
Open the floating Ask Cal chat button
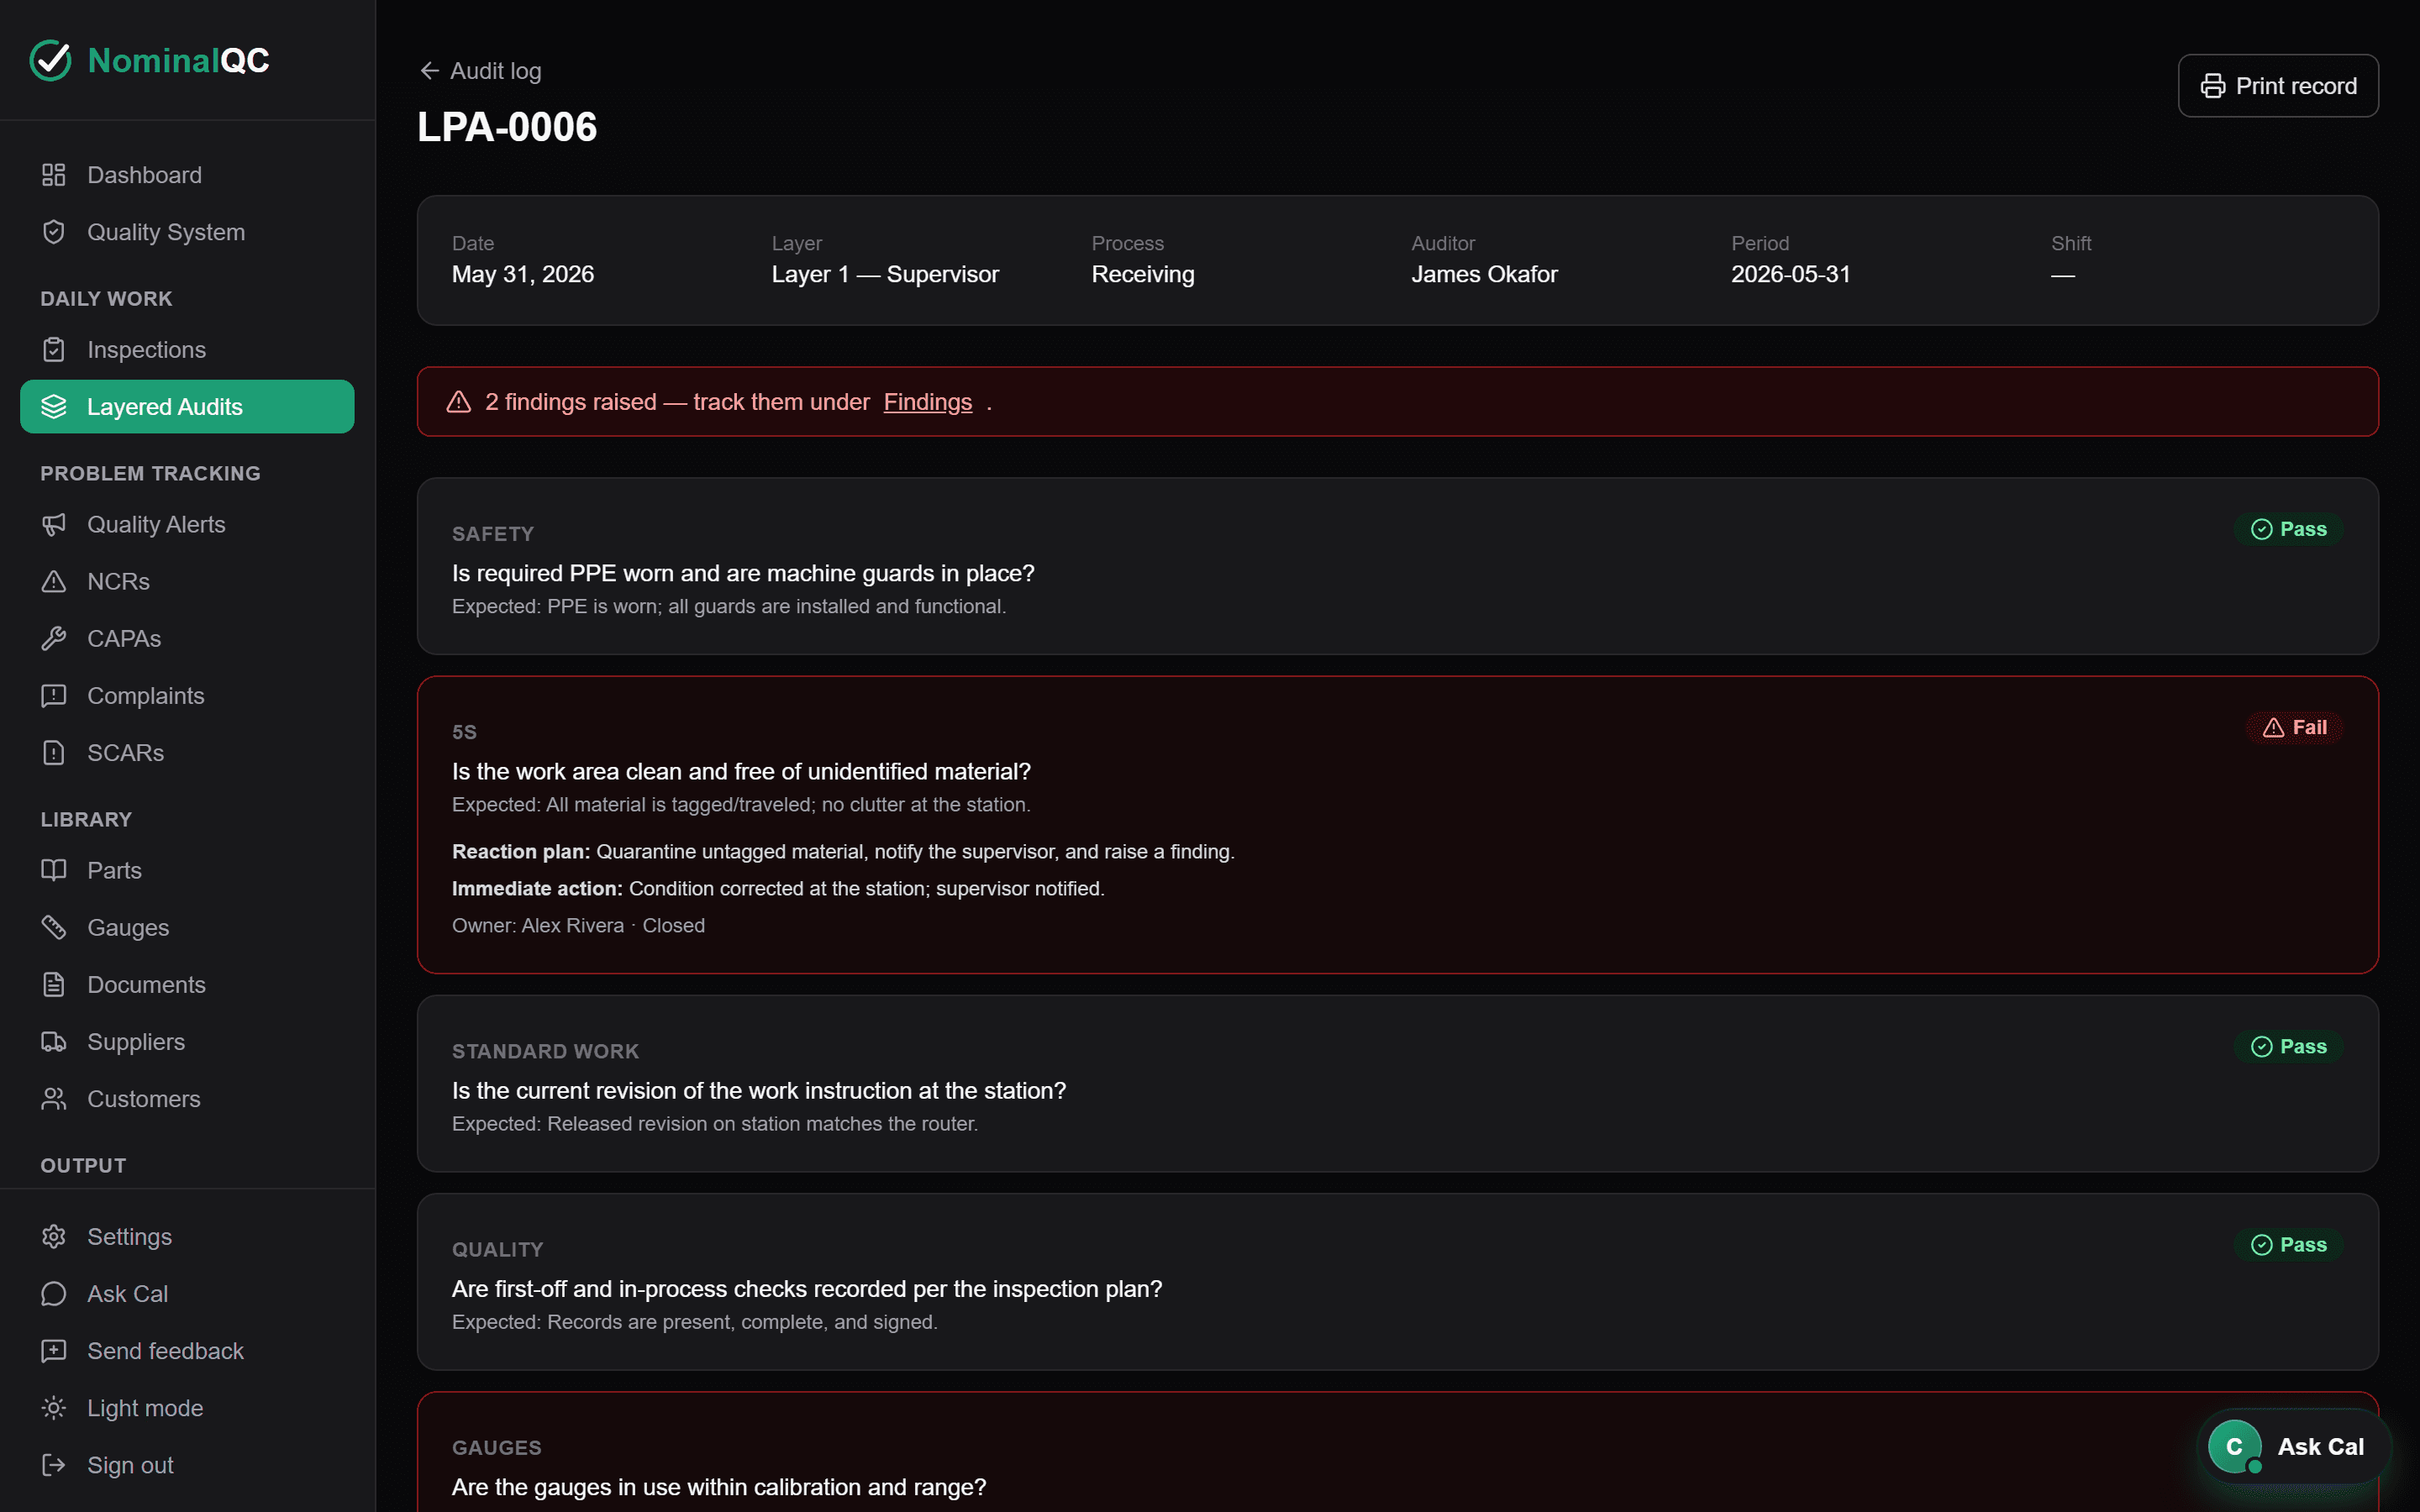(x=2296, y=1446)
